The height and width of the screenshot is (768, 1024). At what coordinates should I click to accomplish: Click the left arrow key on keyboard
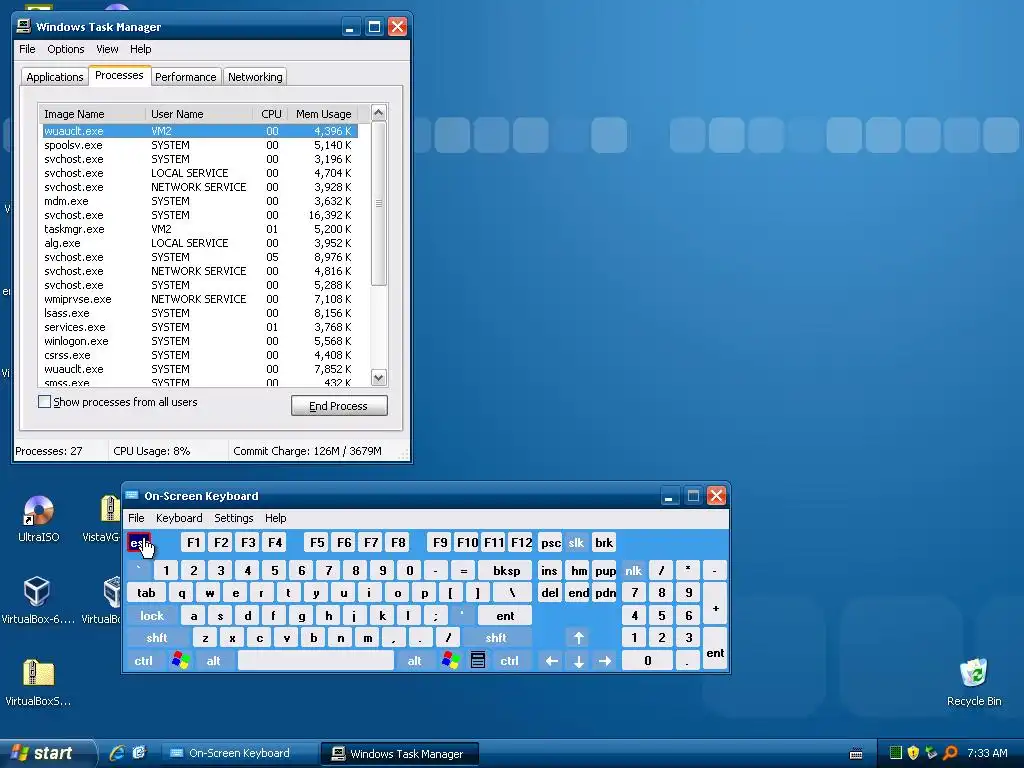pos(551,661)
